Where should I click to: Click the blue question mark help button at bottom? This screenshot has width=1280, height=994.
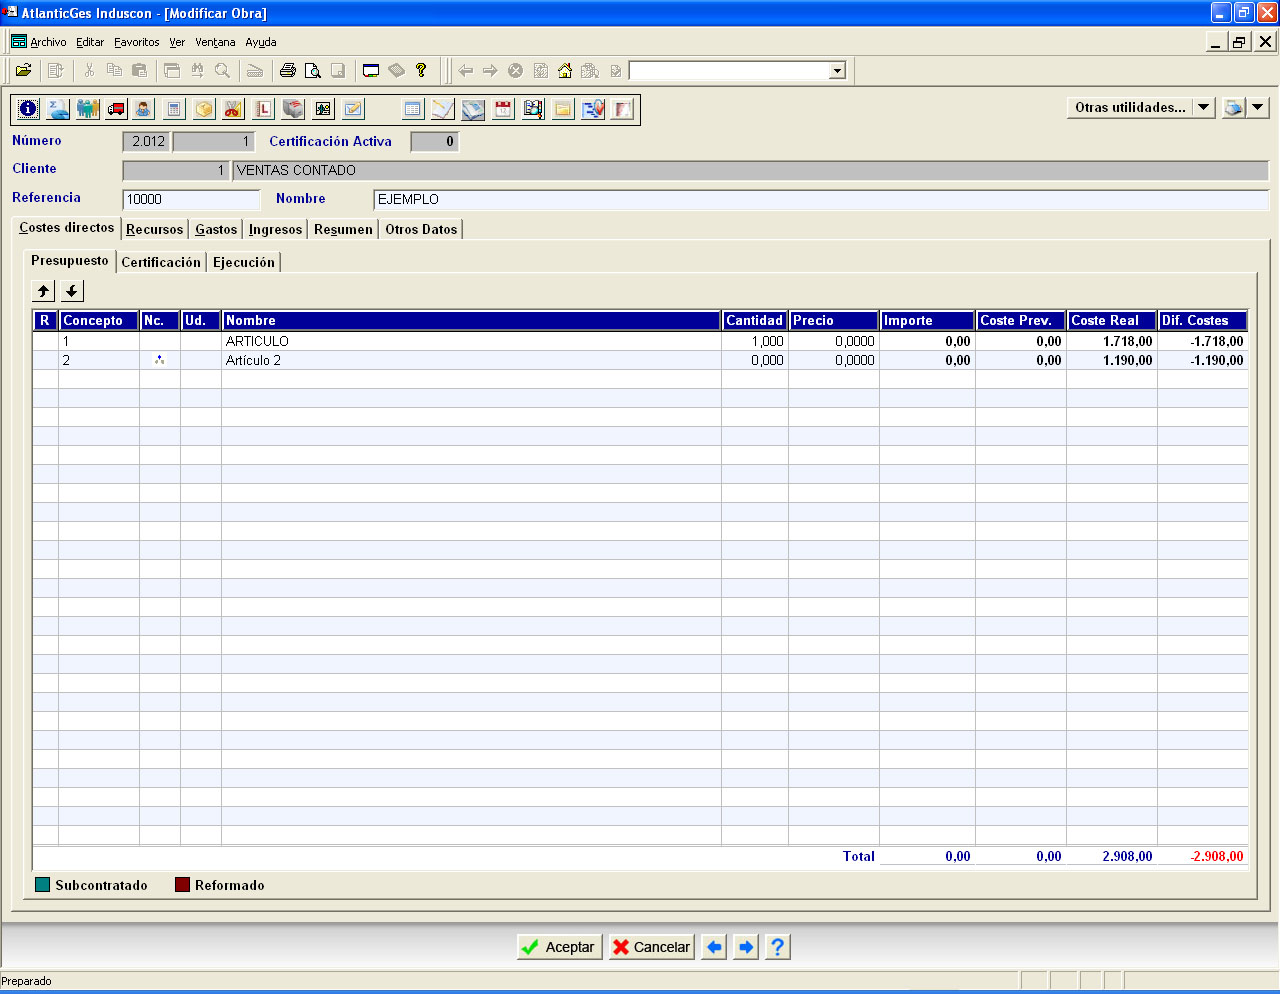[x=777, y=947]
